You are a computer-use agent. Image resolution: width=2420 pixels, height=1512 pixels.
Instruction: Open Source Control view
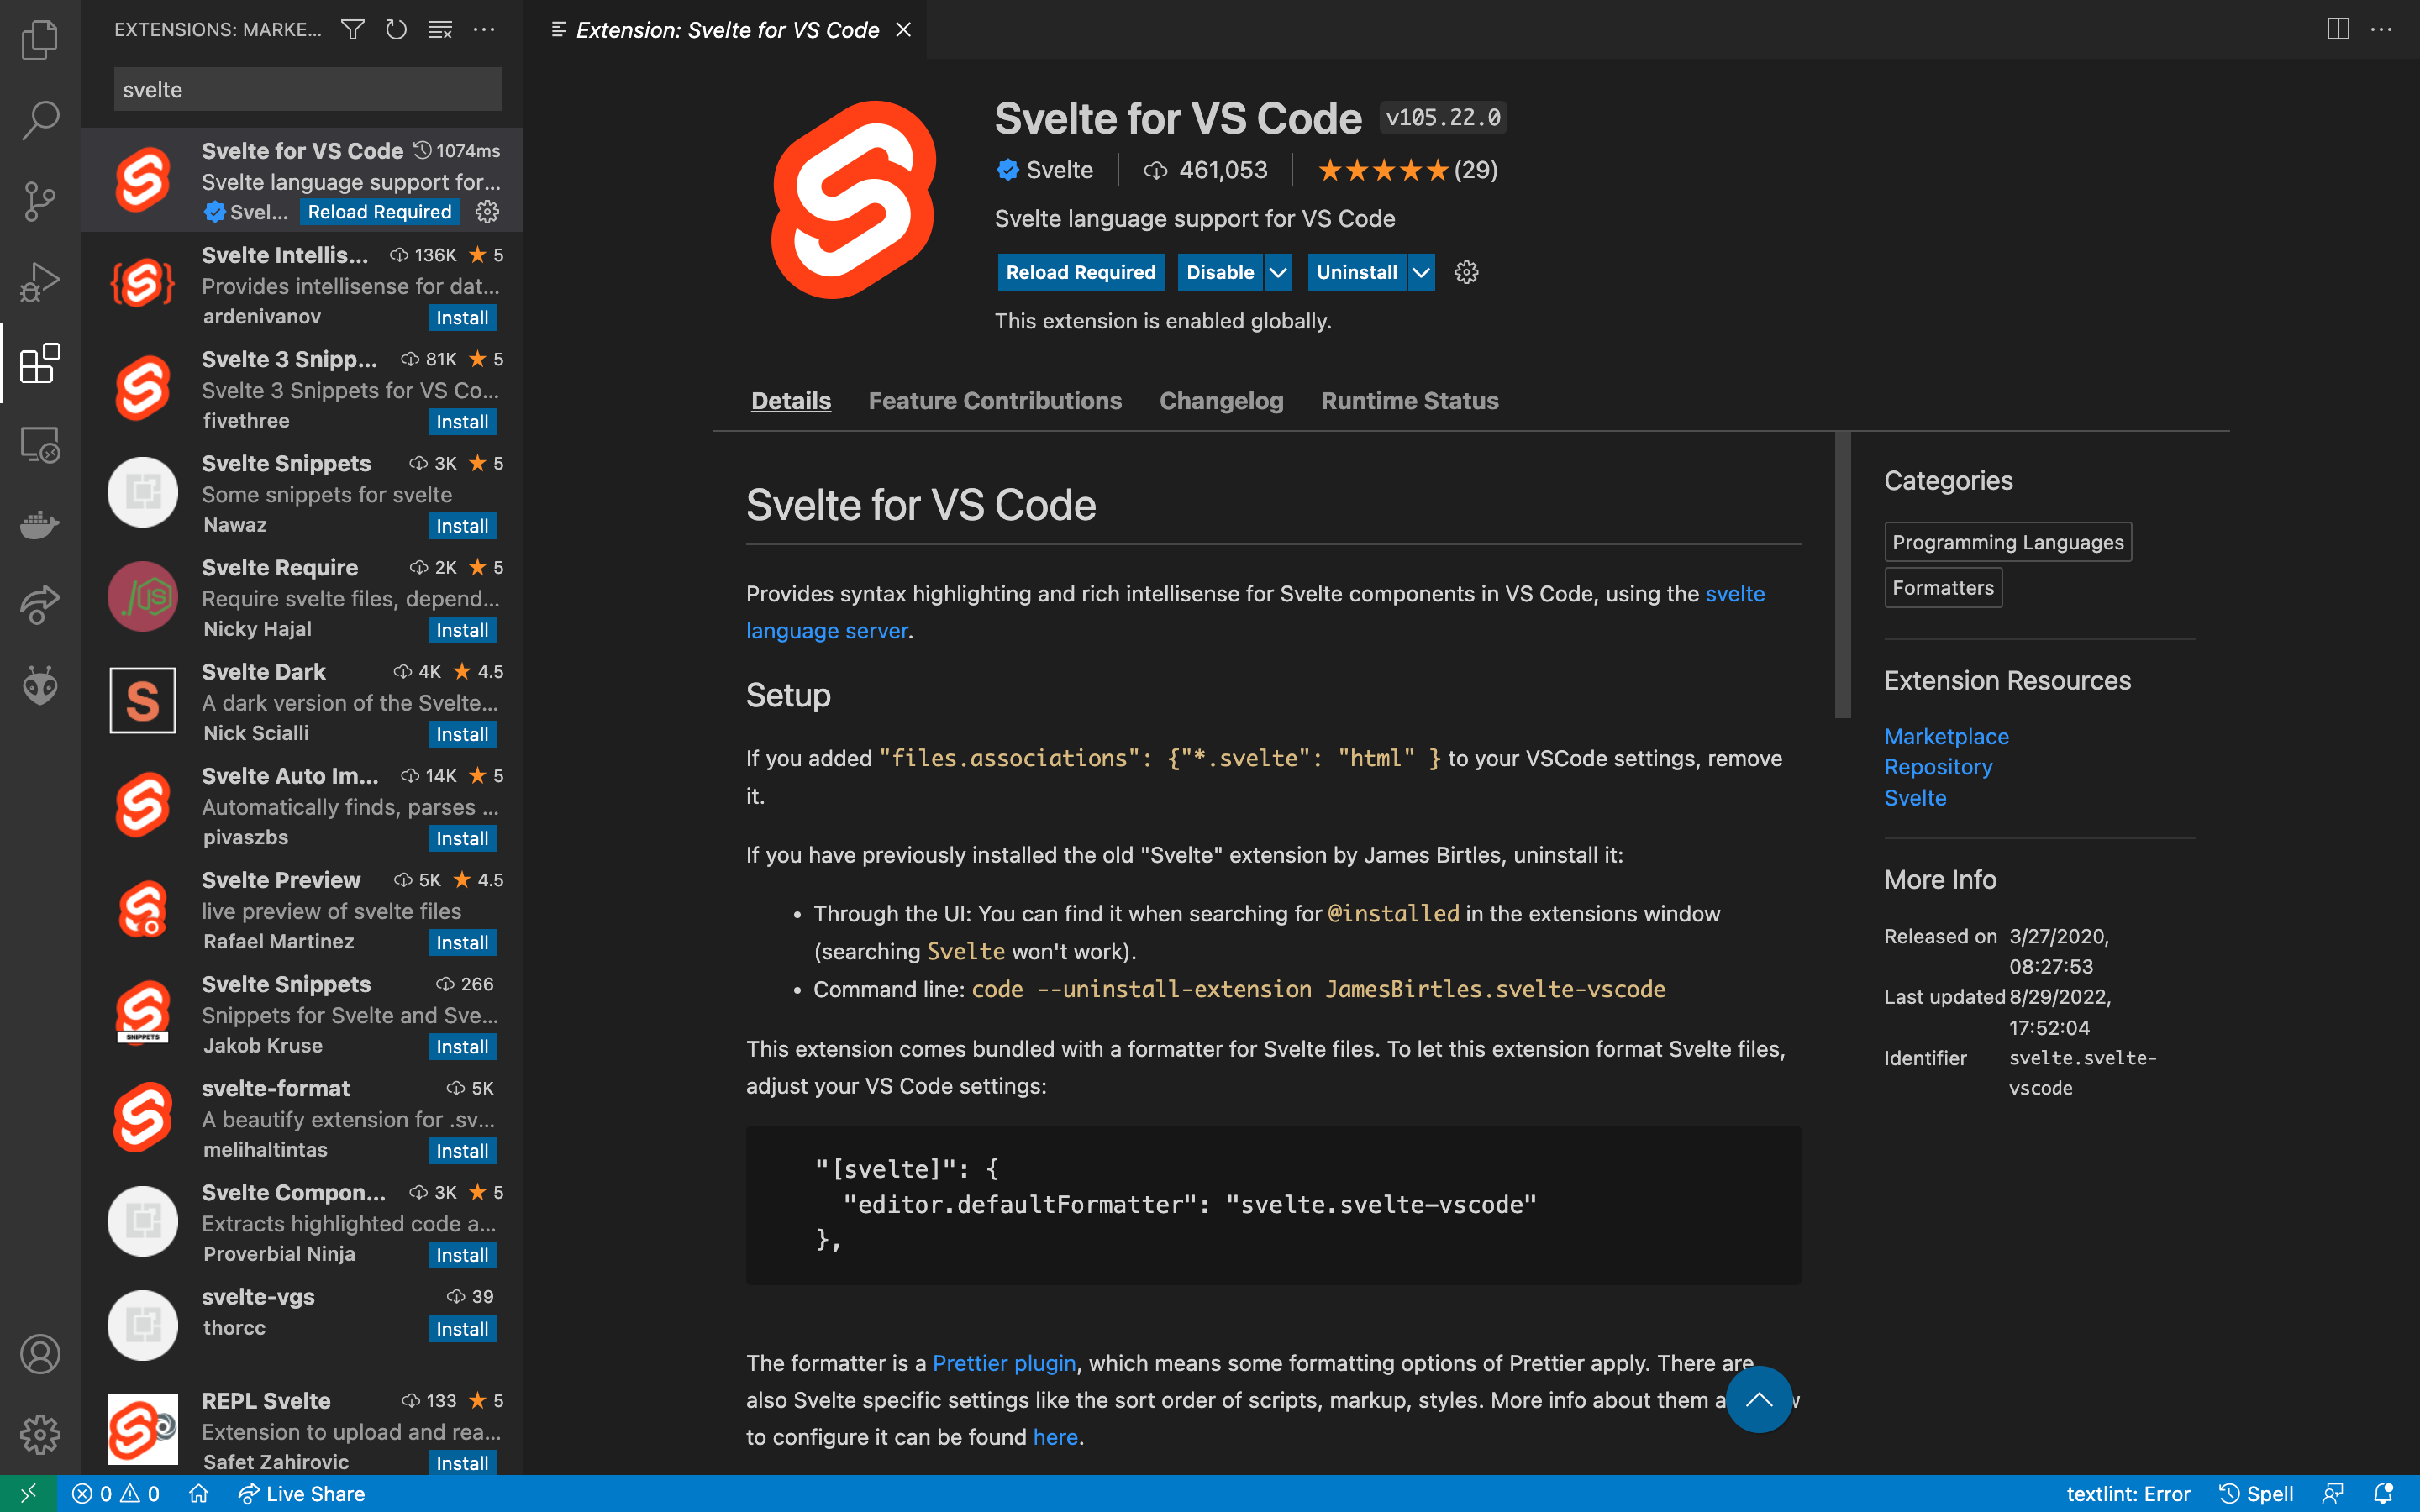click(40, 201)
